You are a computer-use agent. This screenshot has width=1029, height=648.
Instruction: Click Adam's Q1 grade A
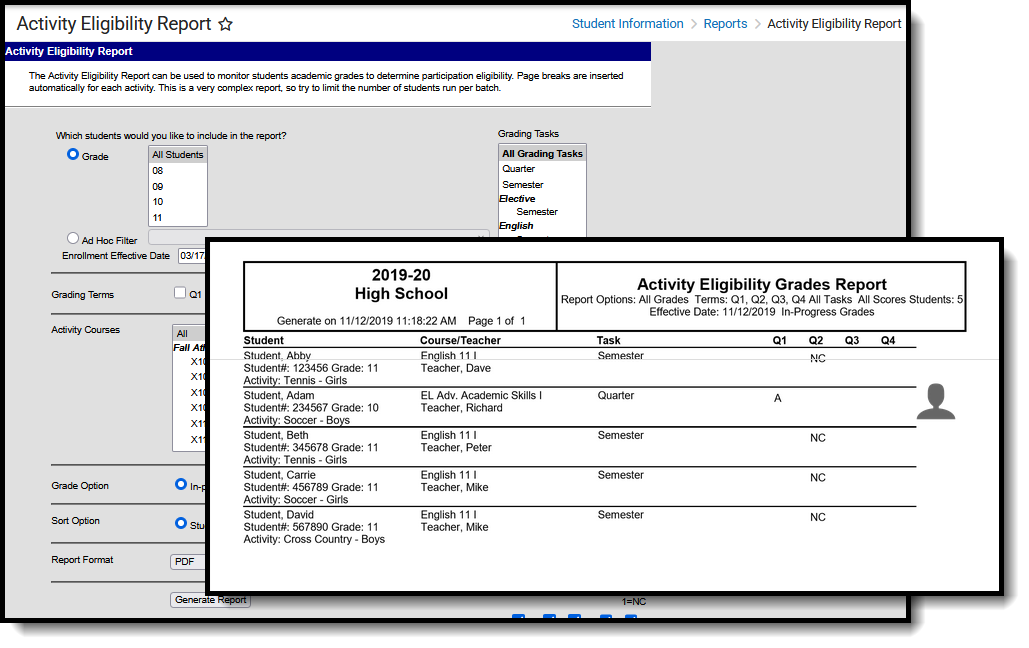[x=778, y=398]
